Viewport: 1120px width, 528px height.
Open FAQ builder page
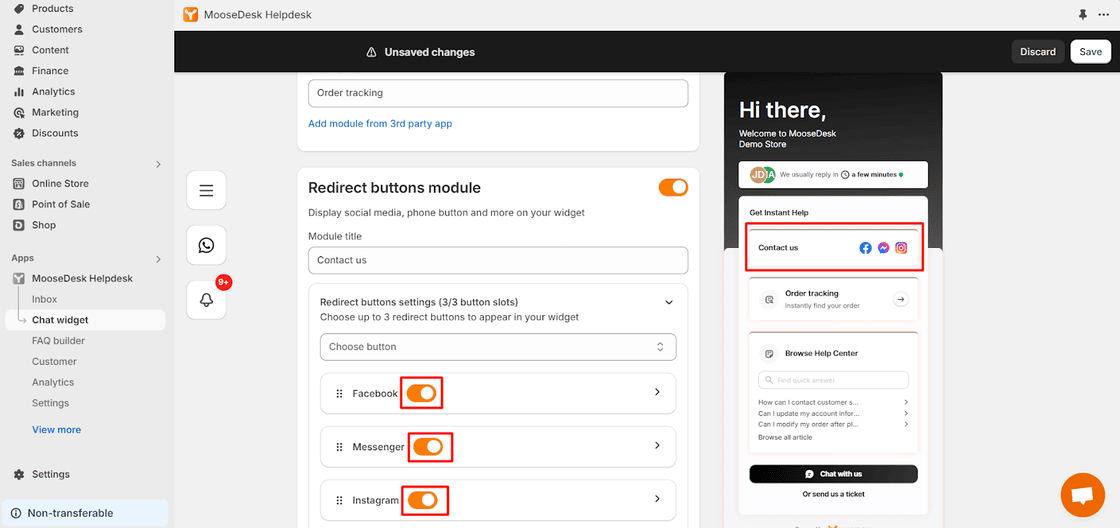coord(58,341)
